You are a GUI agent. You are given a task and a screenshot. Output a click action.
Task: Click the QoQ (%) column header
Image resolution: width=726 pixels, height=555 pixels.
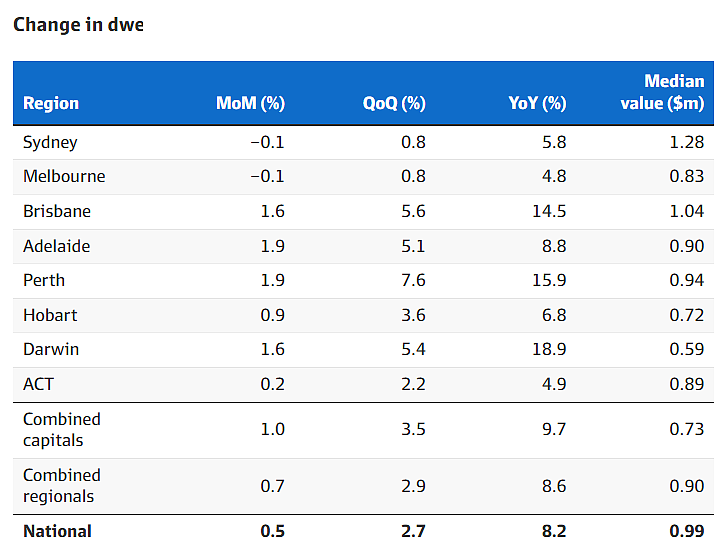(x=394, y=103)
